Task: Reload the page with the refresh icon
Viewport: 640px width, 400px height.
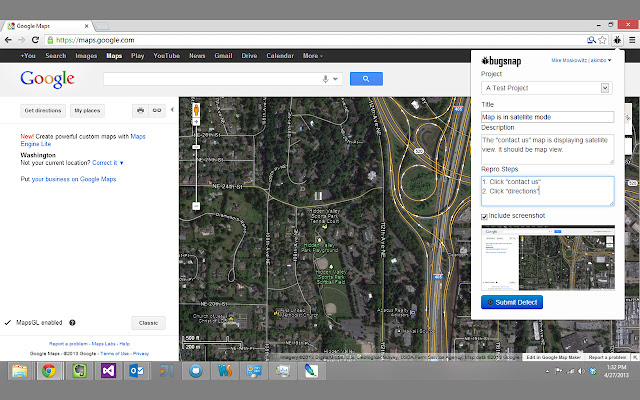Action: click(x=35, y=40)
